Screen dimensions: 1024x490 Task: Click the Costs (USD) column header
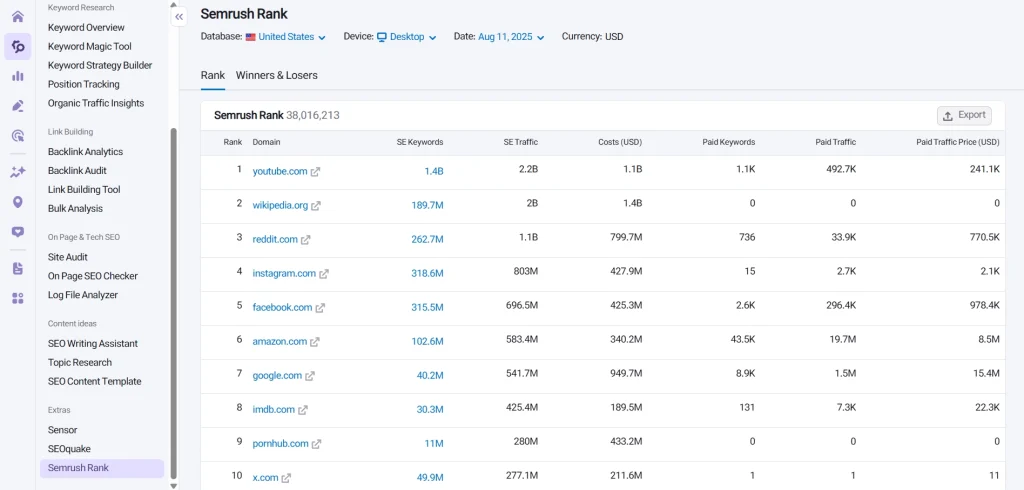[x=620, y=142]
